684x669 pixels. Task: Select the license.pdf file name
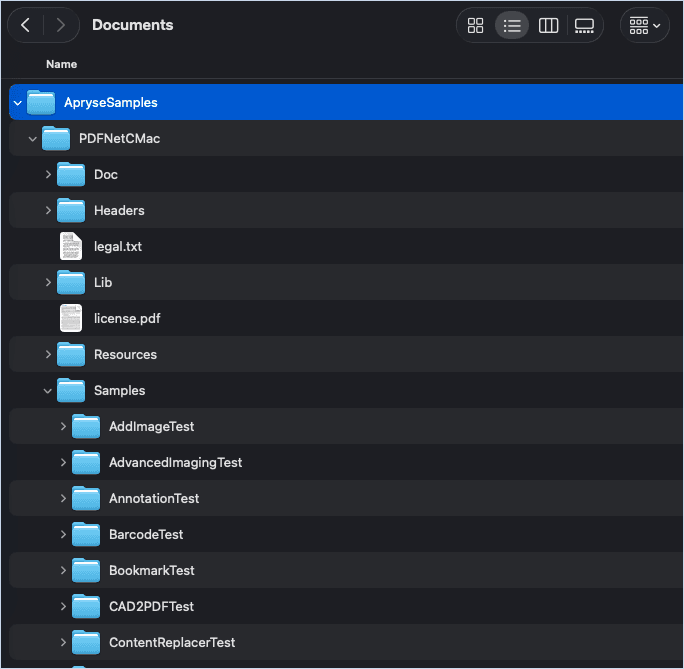click(x=127, y=319)
